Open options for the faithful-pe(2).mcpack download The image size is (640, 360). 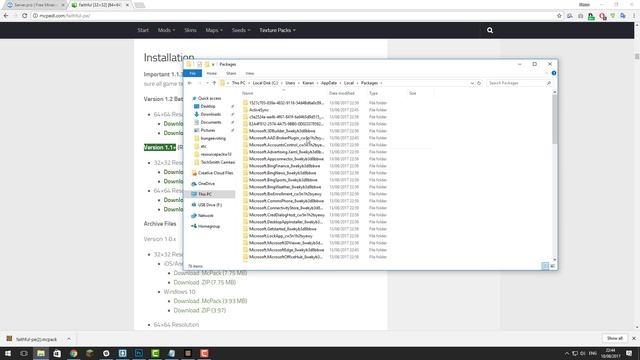point(69,339)
